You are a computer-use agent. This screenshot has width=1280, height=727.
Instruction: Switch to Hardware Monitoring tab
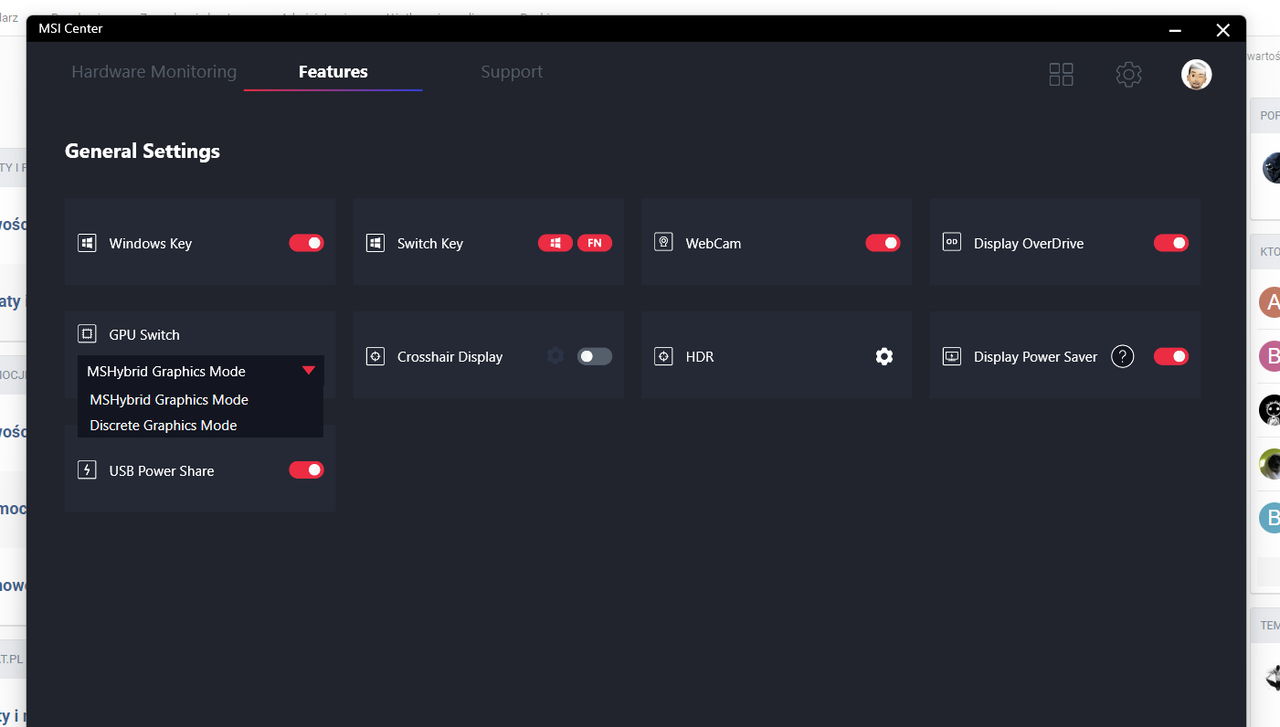click(x=154, y=72)
